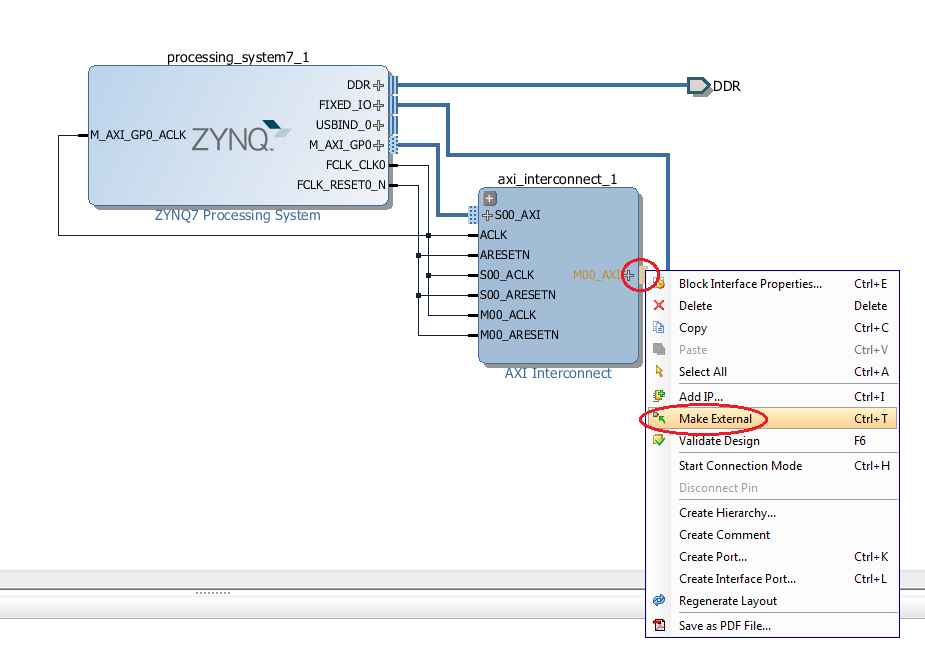Open the AXI Interconnect link
This screenshot has width=925, height=651.
556,373
